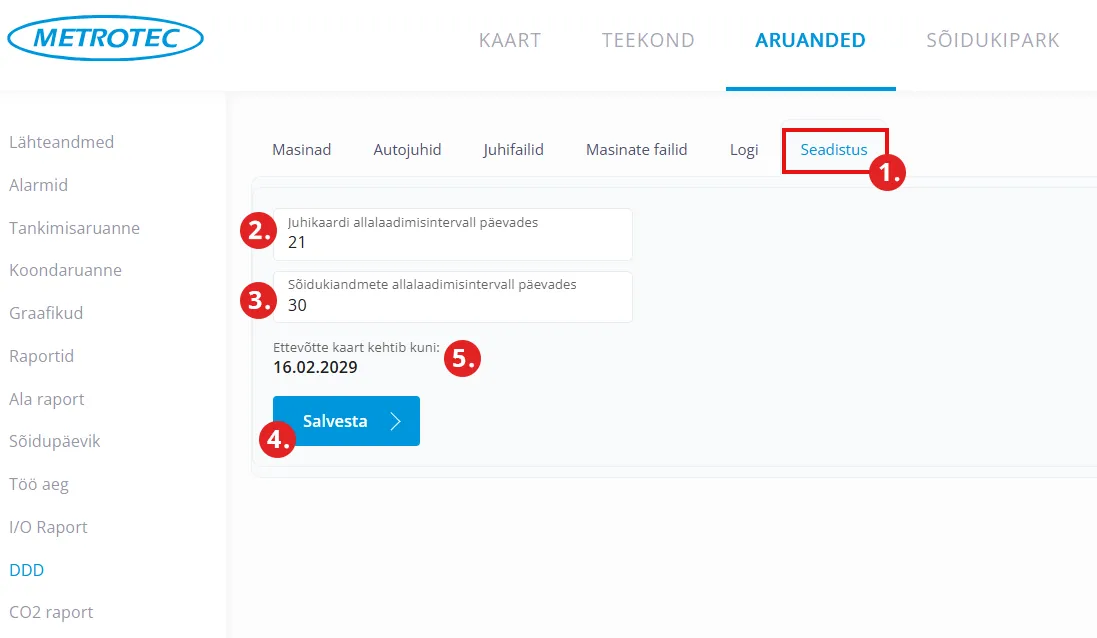This screenshot has height=638, width=1097.
Task: Select the ARUANDED navigation item
Action: (x=810, y=41)
